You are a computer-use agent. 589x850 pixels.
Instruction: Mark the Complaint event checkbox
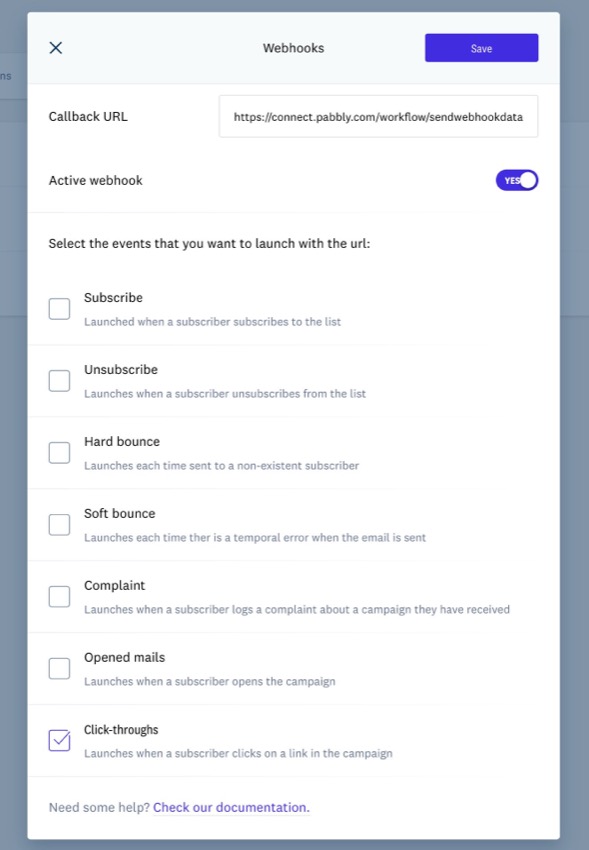coord(60,596)
